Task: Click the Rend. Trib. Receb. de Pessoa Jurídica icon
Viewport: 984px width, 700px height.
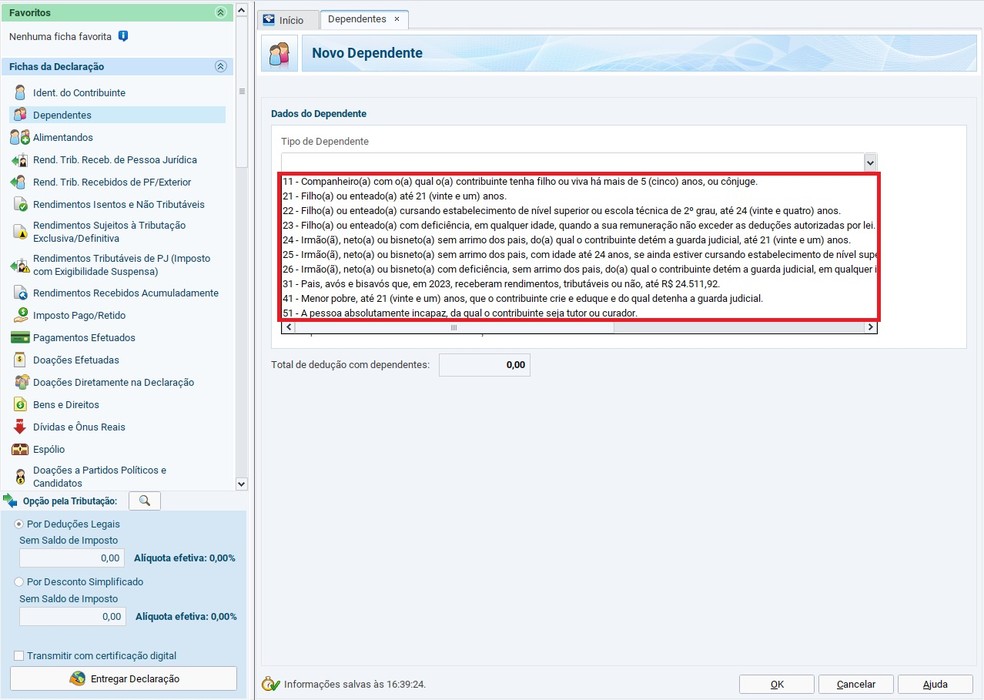Action: click(x=20, y=160)
